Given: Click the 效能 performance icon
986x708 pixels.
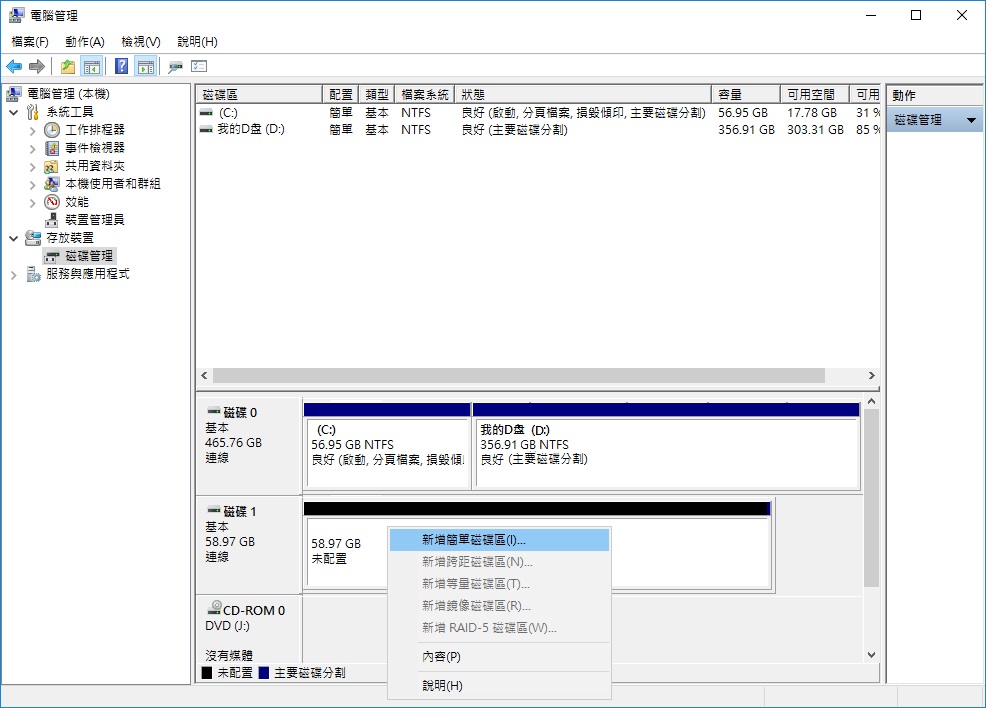Looking at the screenshot, I should [x=52, y=202].
